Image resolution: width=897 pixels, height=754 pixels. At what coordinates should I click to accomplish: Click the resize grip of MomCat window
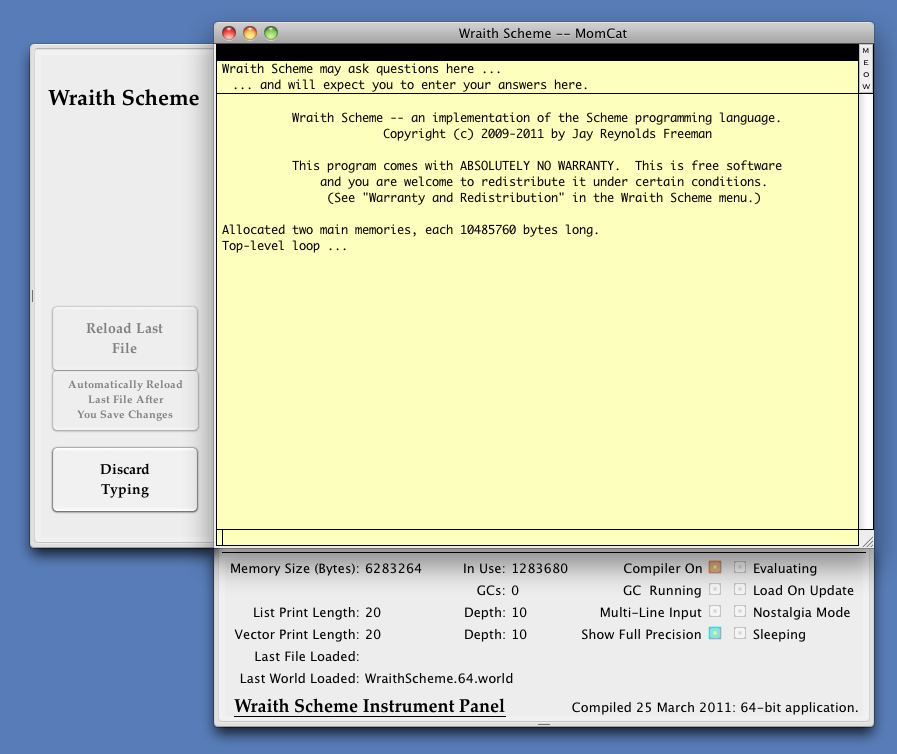866,539
